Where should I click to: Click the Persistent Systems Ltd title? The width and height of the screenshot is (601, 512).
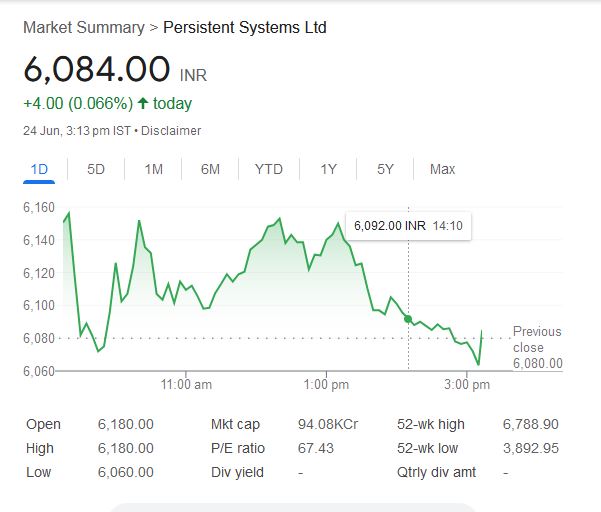(245, 27)
